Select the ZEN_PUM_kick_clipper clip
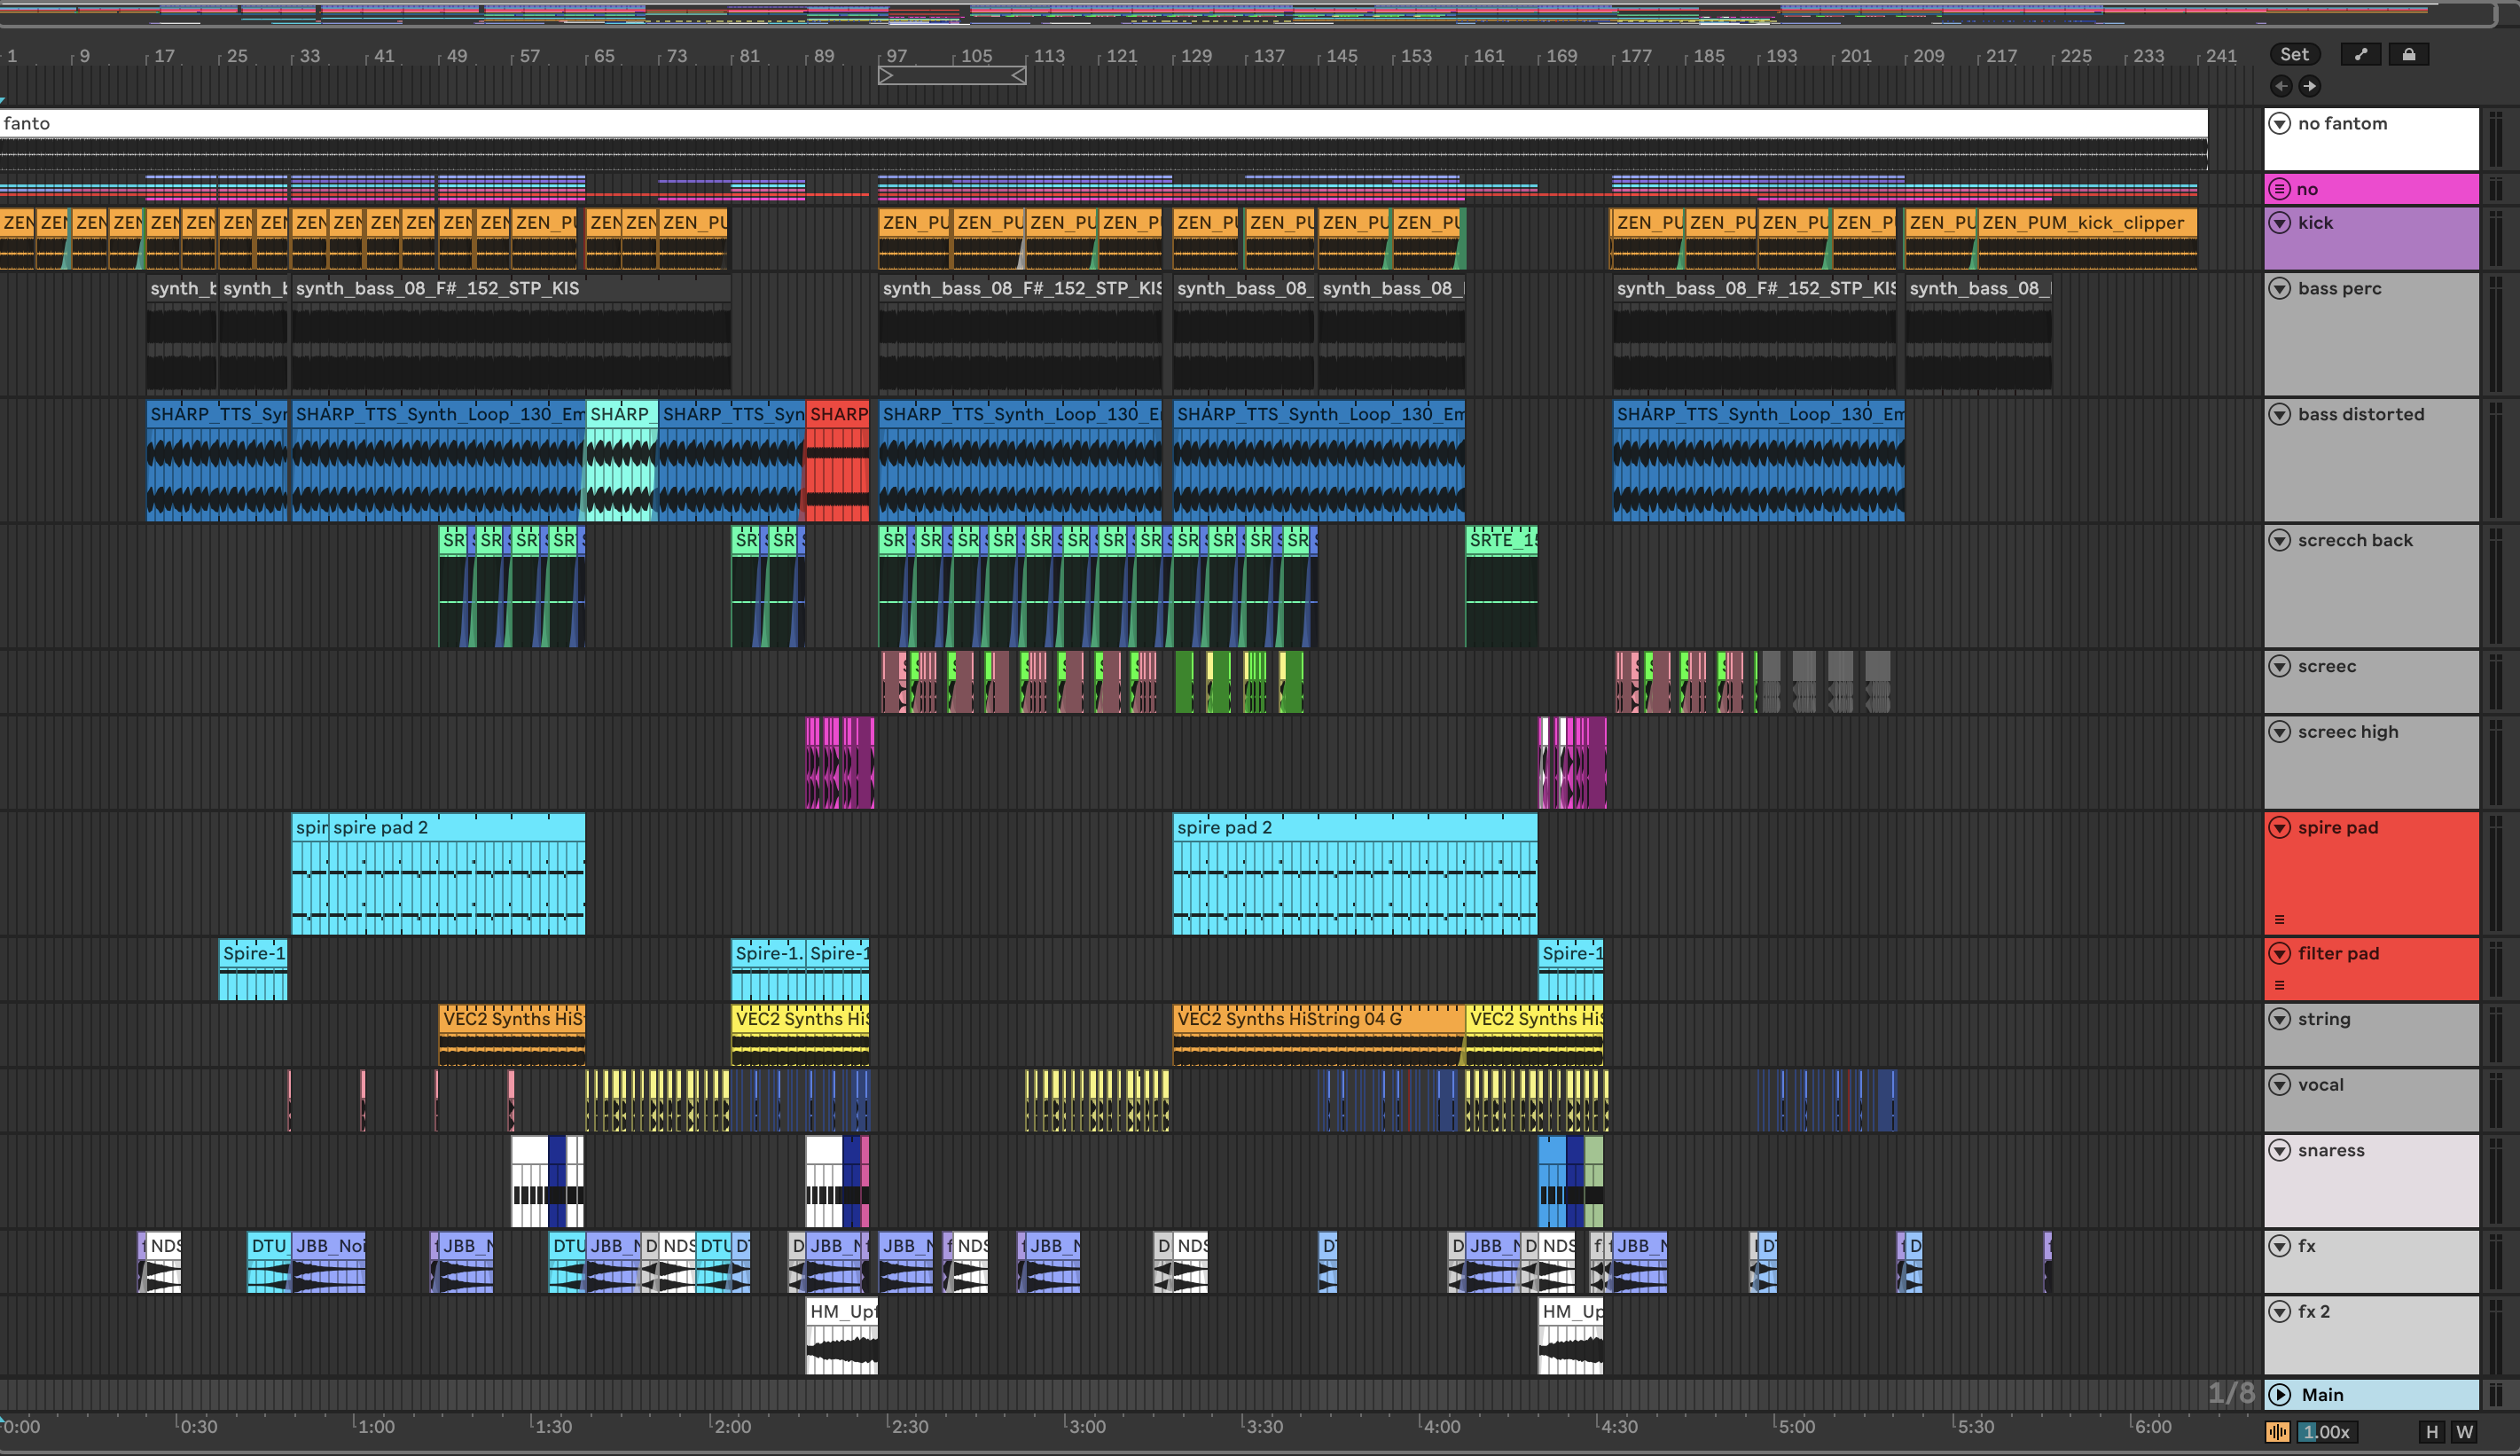This screenshot has width=2520, height=1456. pyautogui.click(x=2085, y=223)
